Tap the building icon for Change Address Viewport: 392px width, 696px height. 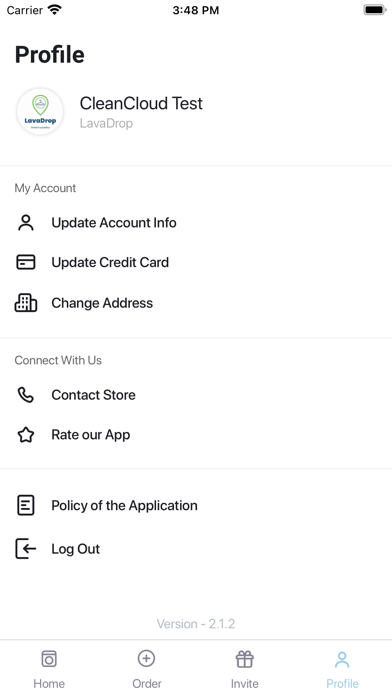tap(26, 303)
